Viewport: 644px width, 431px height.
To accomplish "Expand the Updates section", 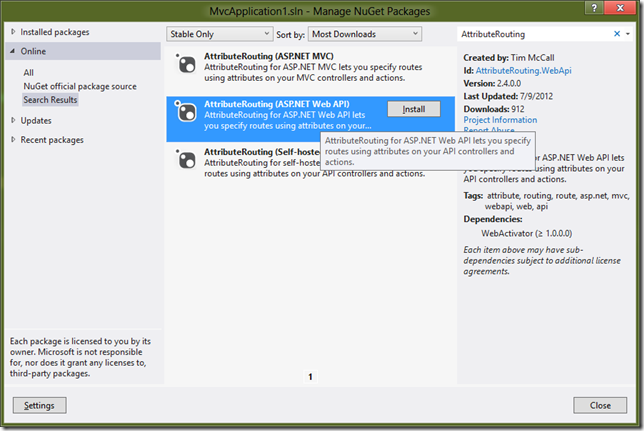I will pos(13,120).
